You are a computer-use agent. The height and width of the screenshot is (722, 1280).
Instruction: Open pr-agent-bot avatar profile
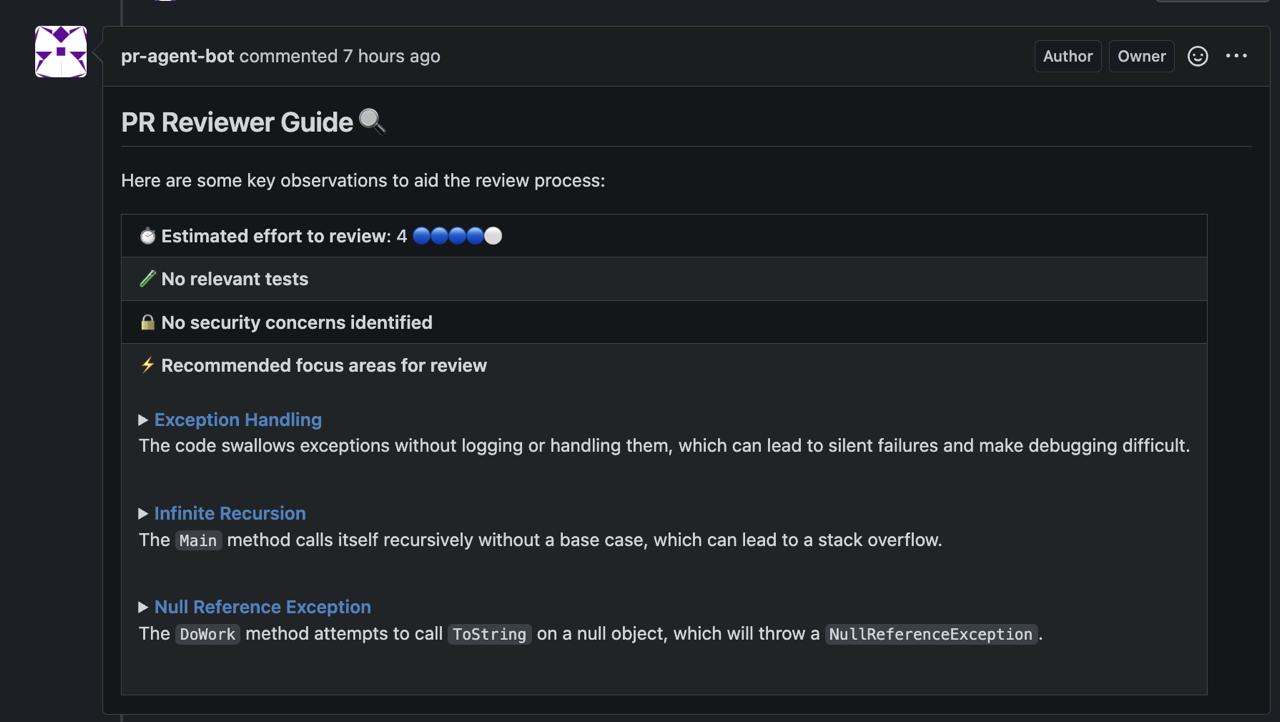click(x=61, y=52)
